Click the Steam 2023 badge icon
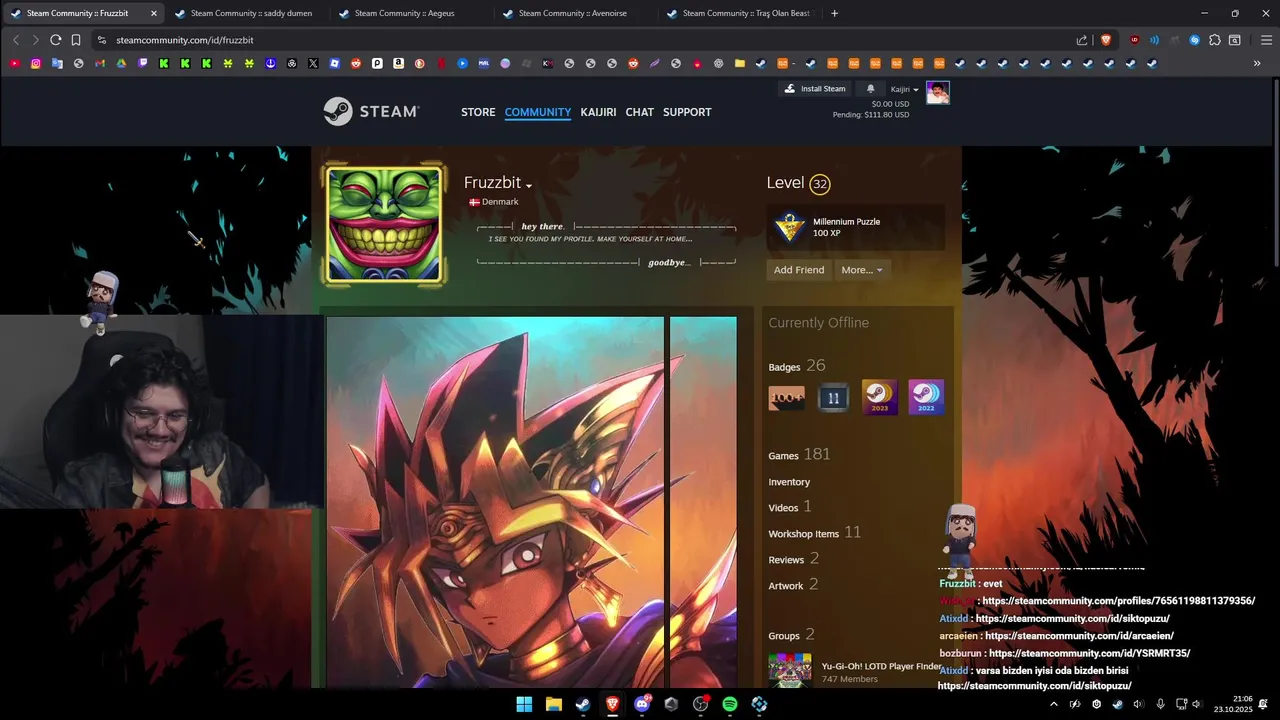The width and height of the screenshot is (1280, 720). pyautogui.click(x=880, y=398)
